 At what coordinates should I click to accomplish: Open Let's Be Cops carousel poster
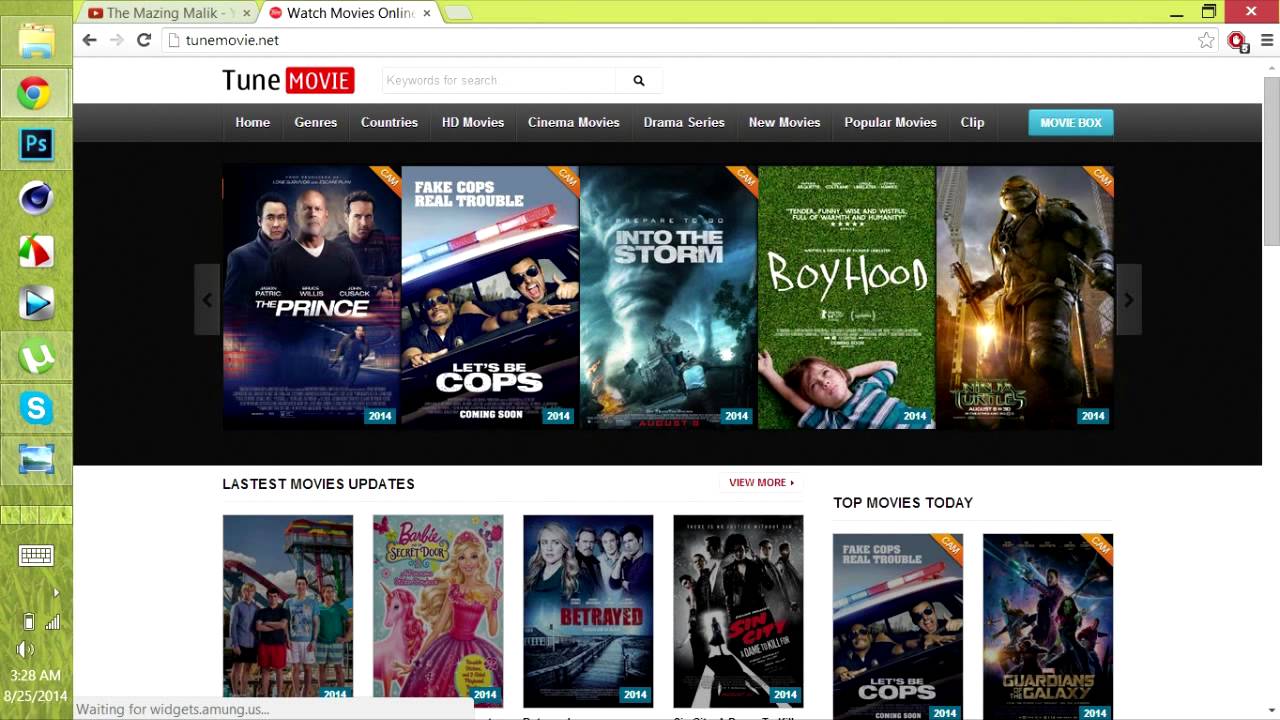point(490,297)
